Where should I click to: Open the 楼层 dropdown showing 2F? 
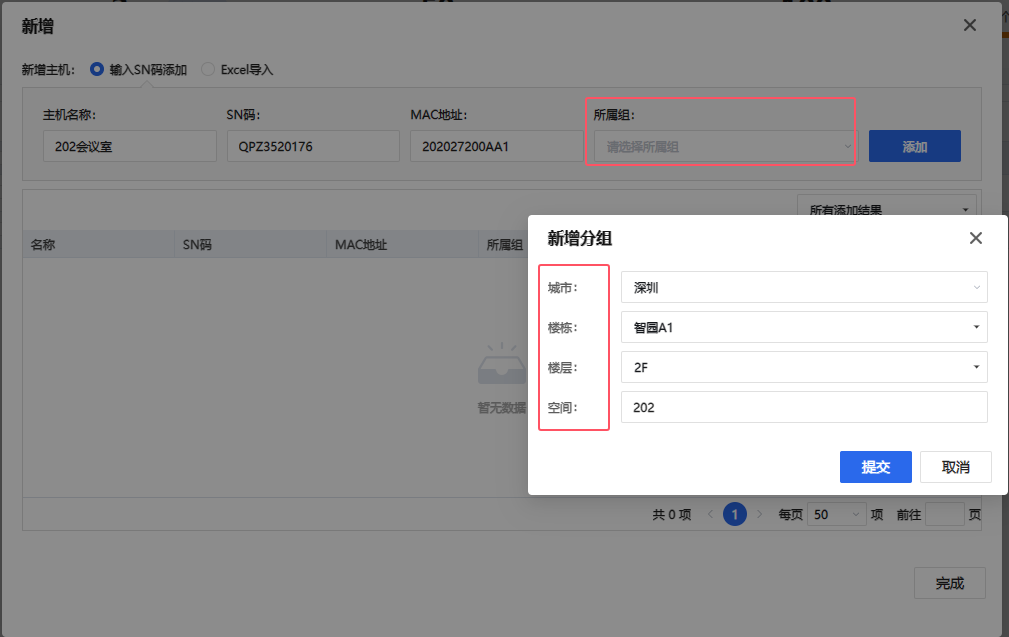pos(803,367)
